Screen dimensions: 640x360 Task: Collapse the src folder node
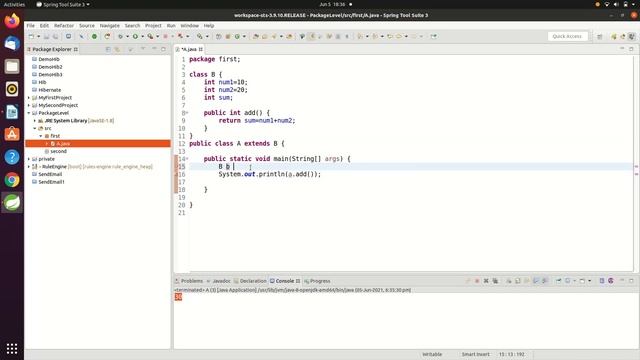pyautogui.click(x=35, y=128)
